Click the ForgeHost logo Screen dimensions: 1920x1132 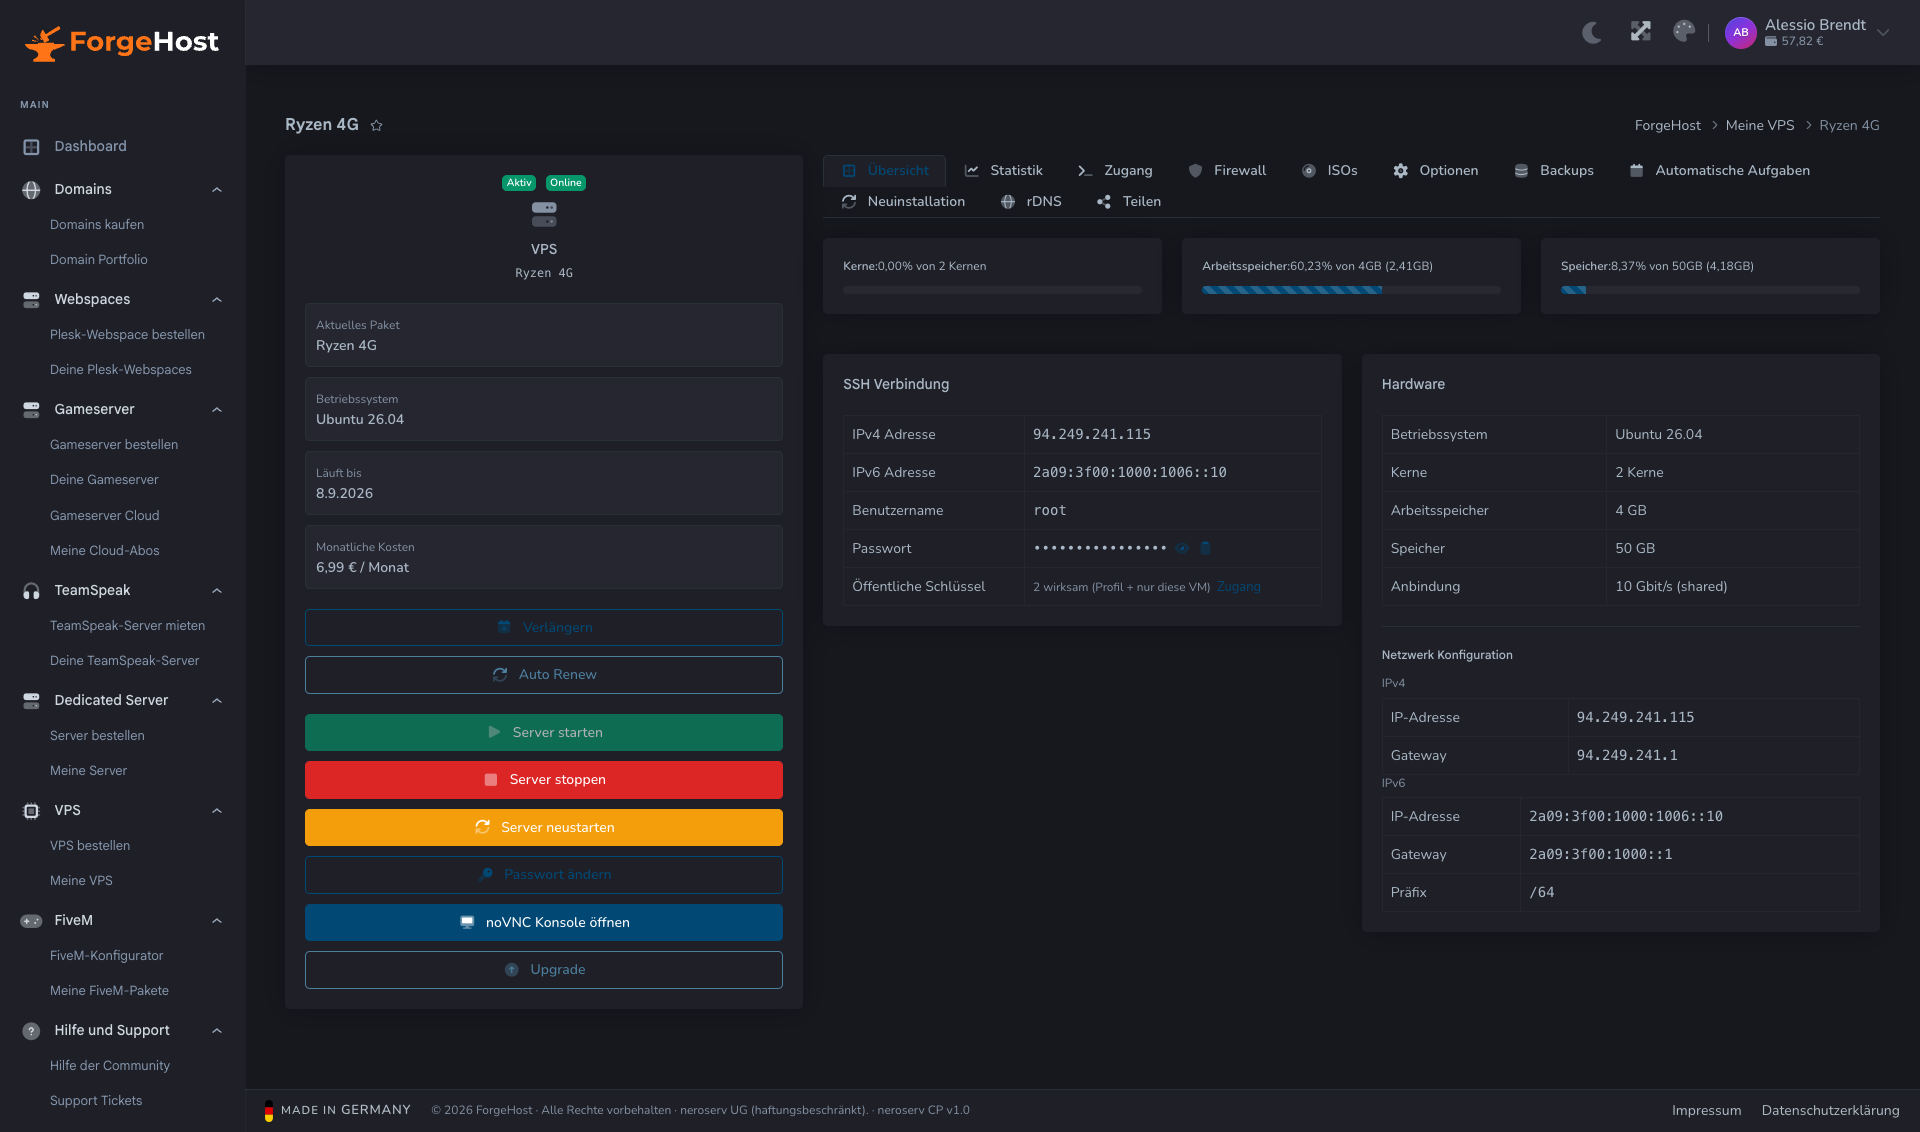[x=122, y=42]
